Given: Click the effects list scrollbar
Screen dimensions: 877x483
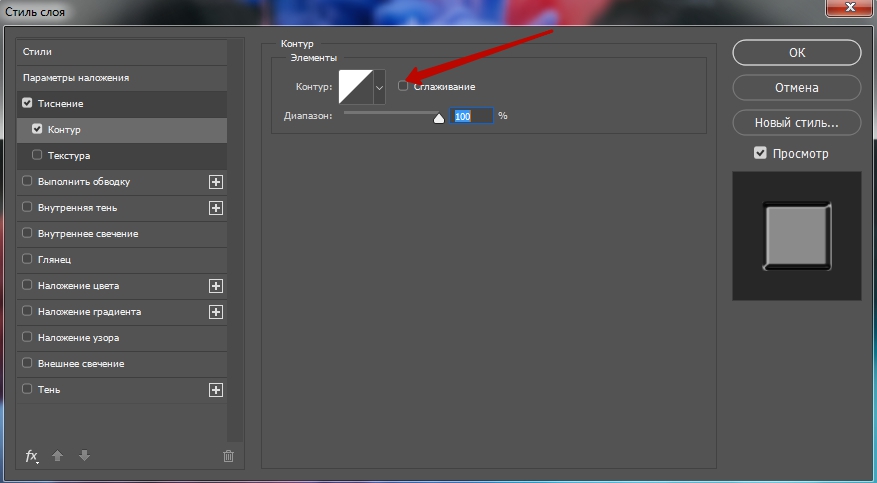Looking at the screenshot, I should click(x=235, y=240).
